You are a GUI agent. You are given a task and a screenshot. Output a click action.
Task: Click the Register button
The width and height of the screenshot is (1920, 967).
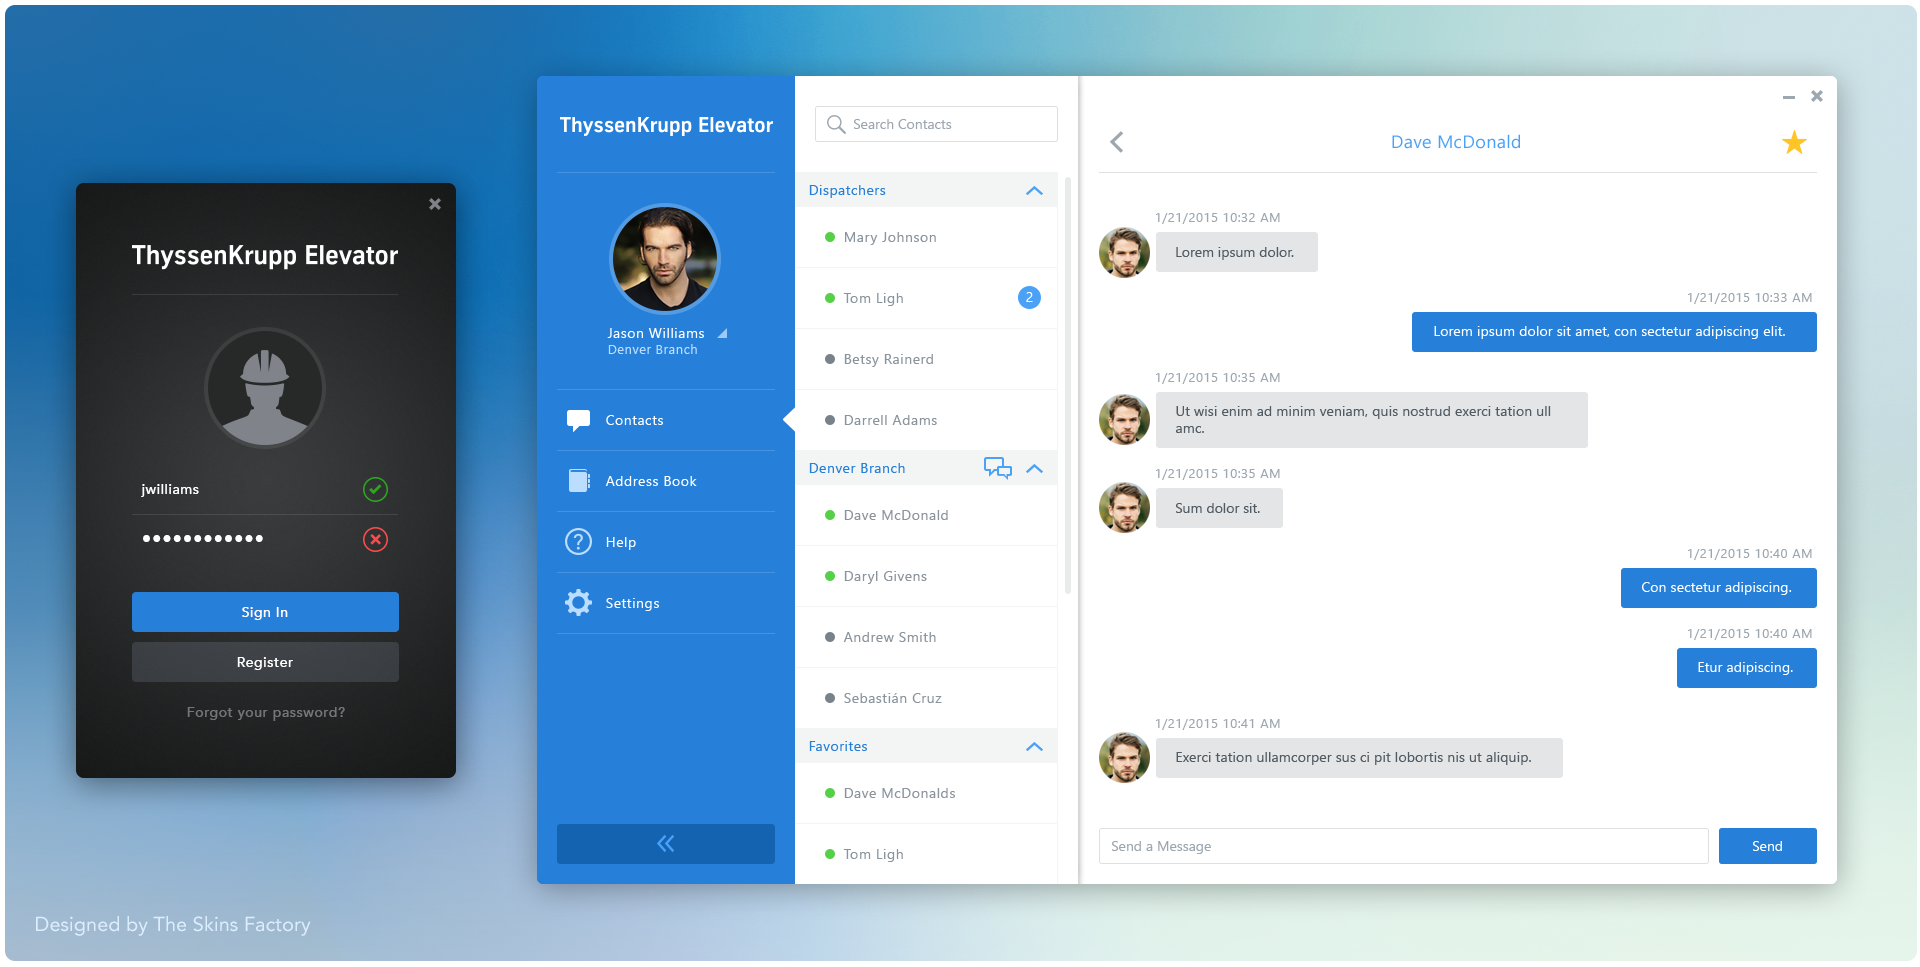[x=265, y=662]
